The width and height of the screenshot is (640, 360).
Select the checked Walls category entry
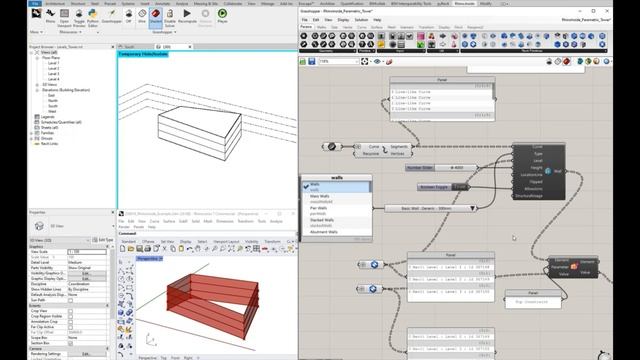pyautogui.click(x=336, y=187)
